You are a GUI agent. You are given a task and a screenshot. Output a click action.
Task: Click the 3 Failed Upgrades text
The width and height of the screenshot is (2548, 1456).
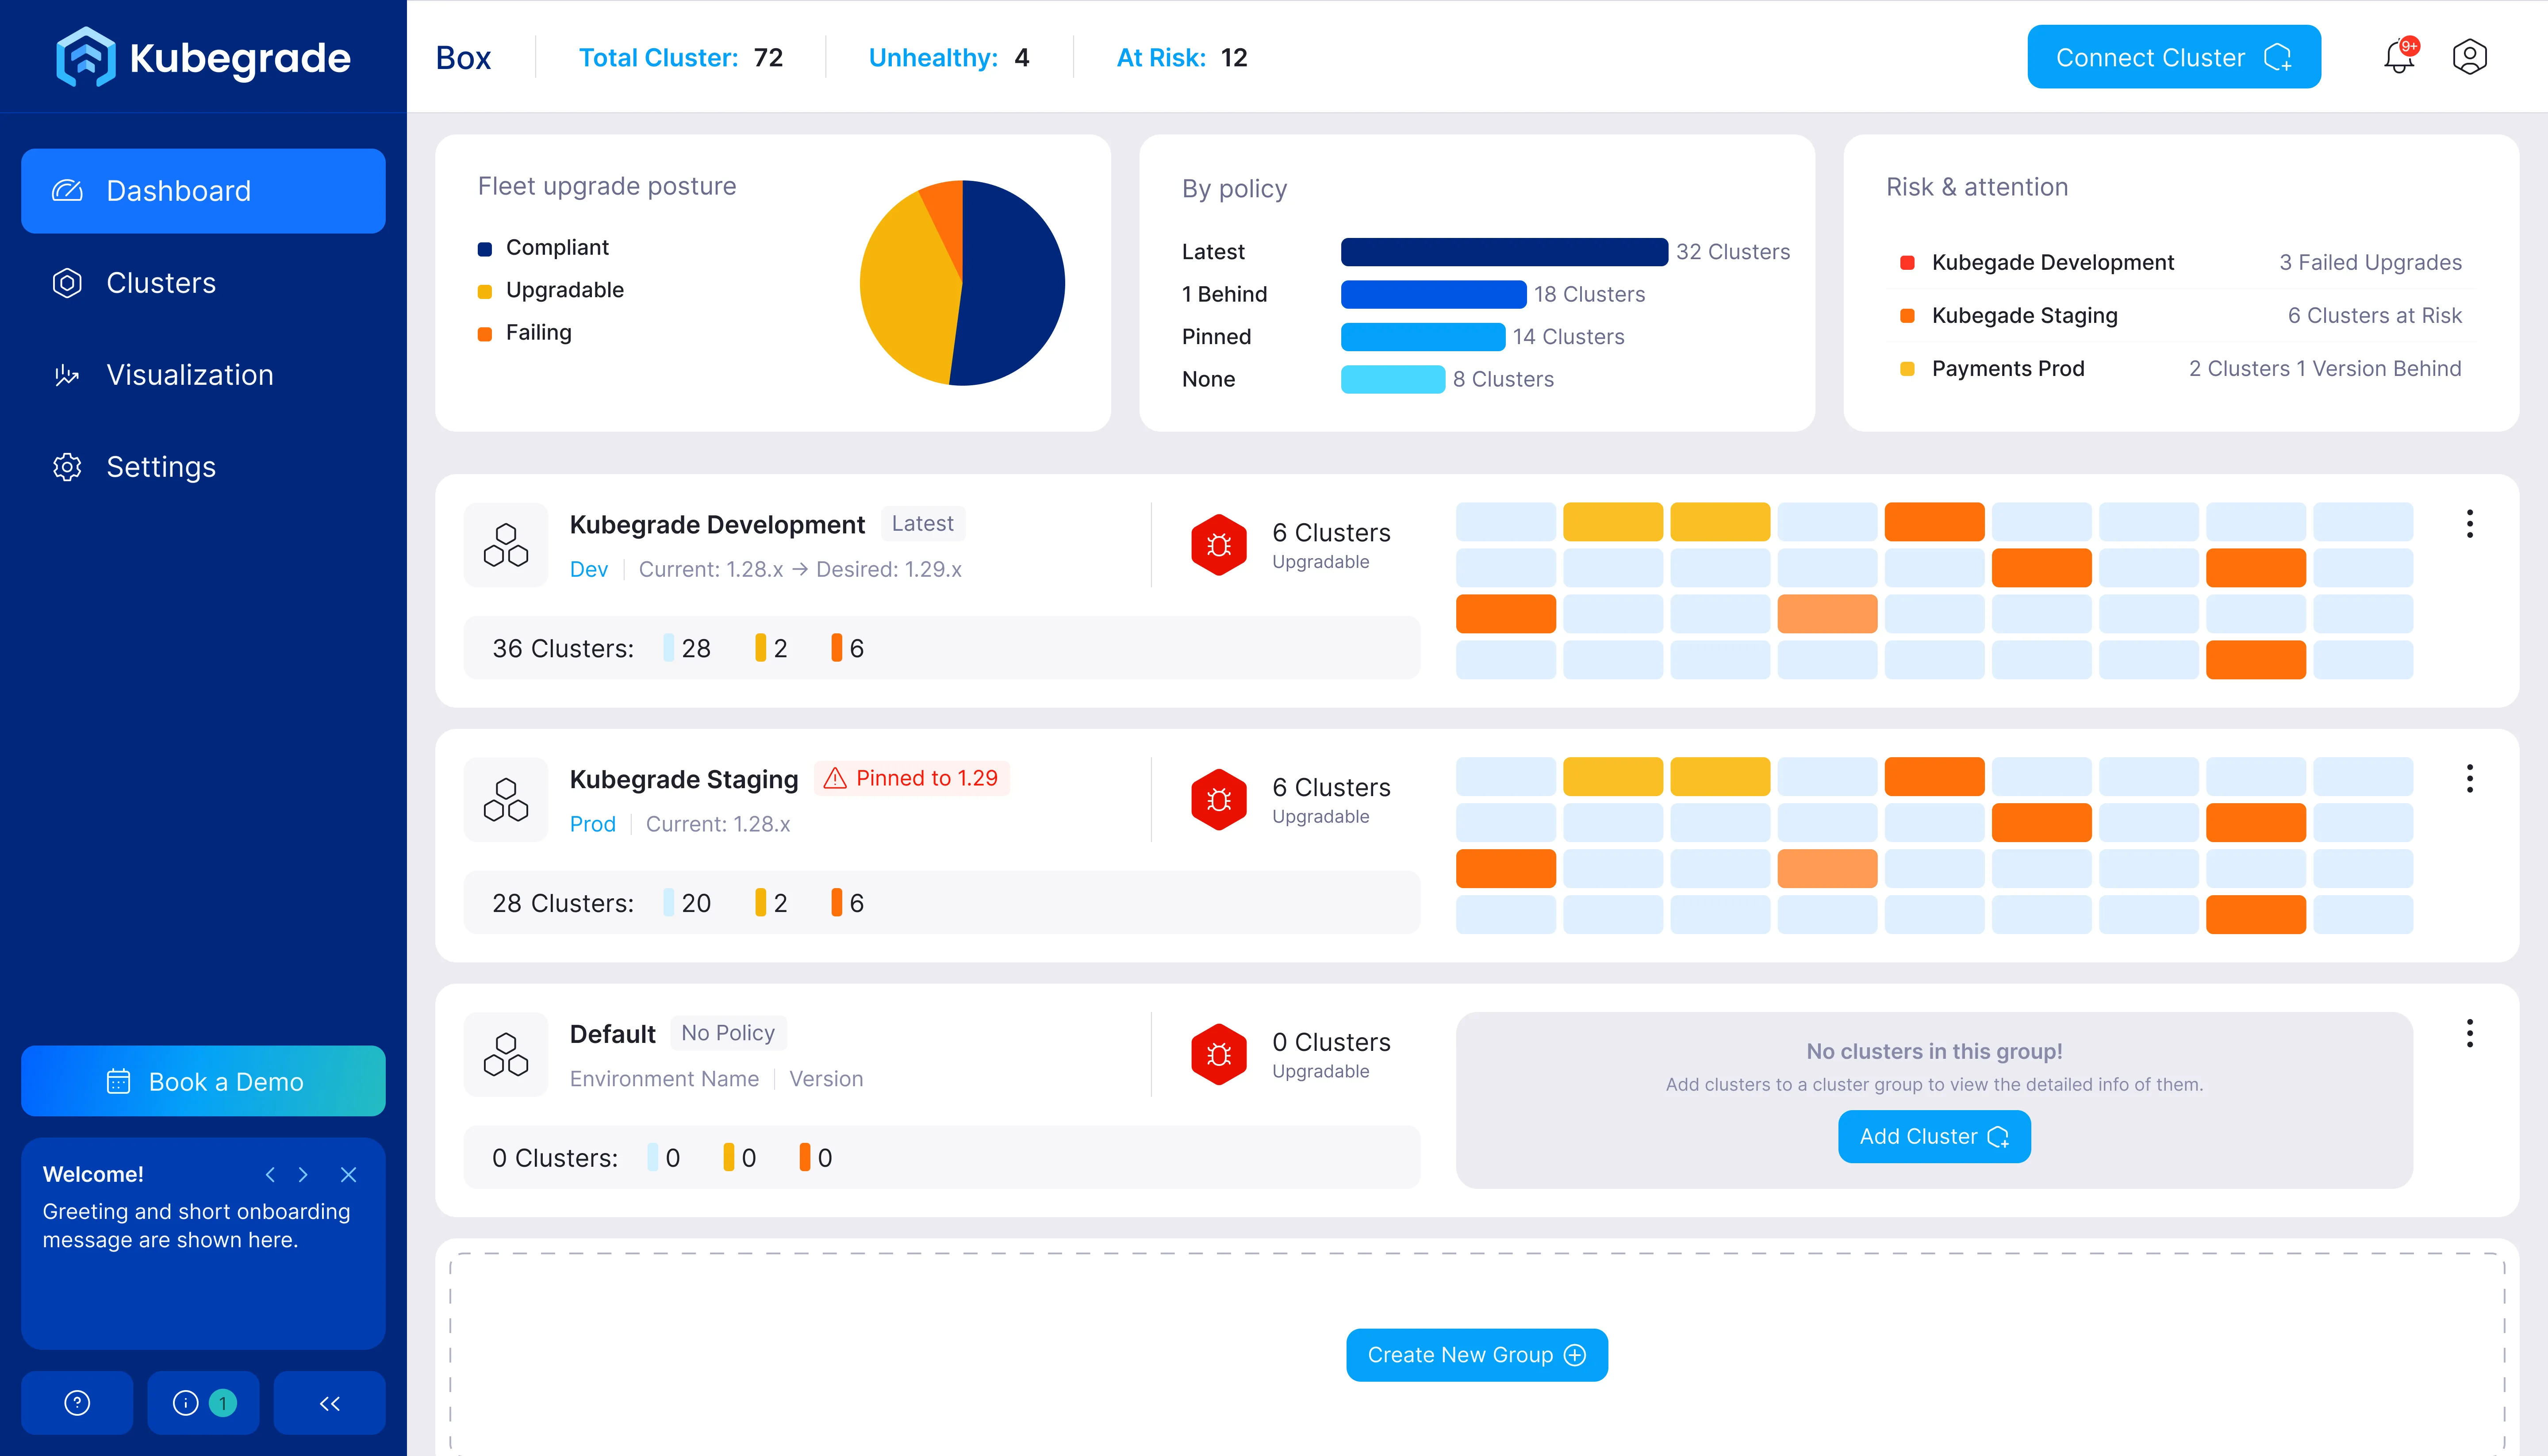[2370, 263]
